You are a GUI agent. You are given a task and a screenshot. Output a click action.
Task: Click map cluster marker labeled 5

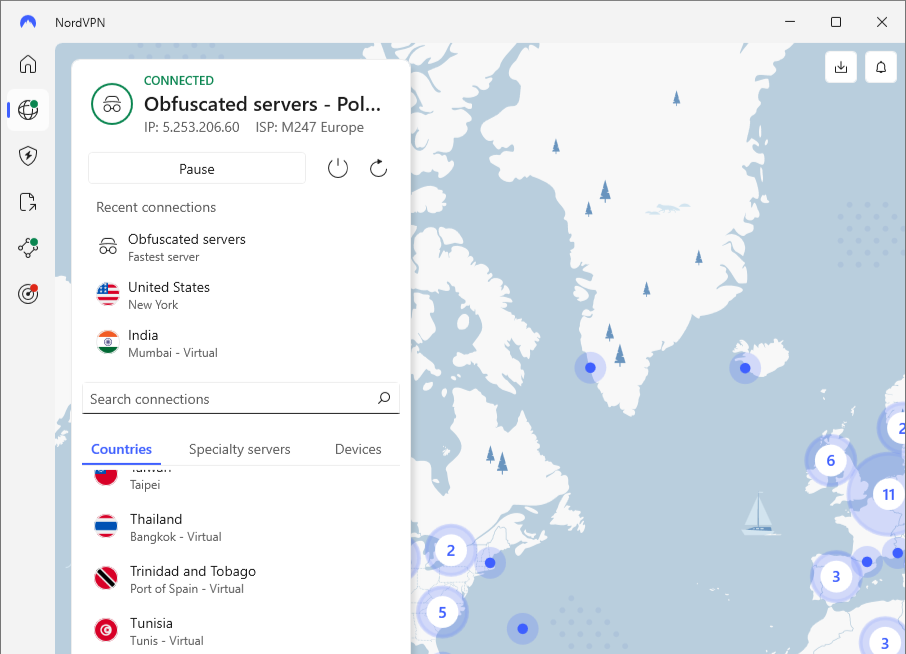coord(442,612)
